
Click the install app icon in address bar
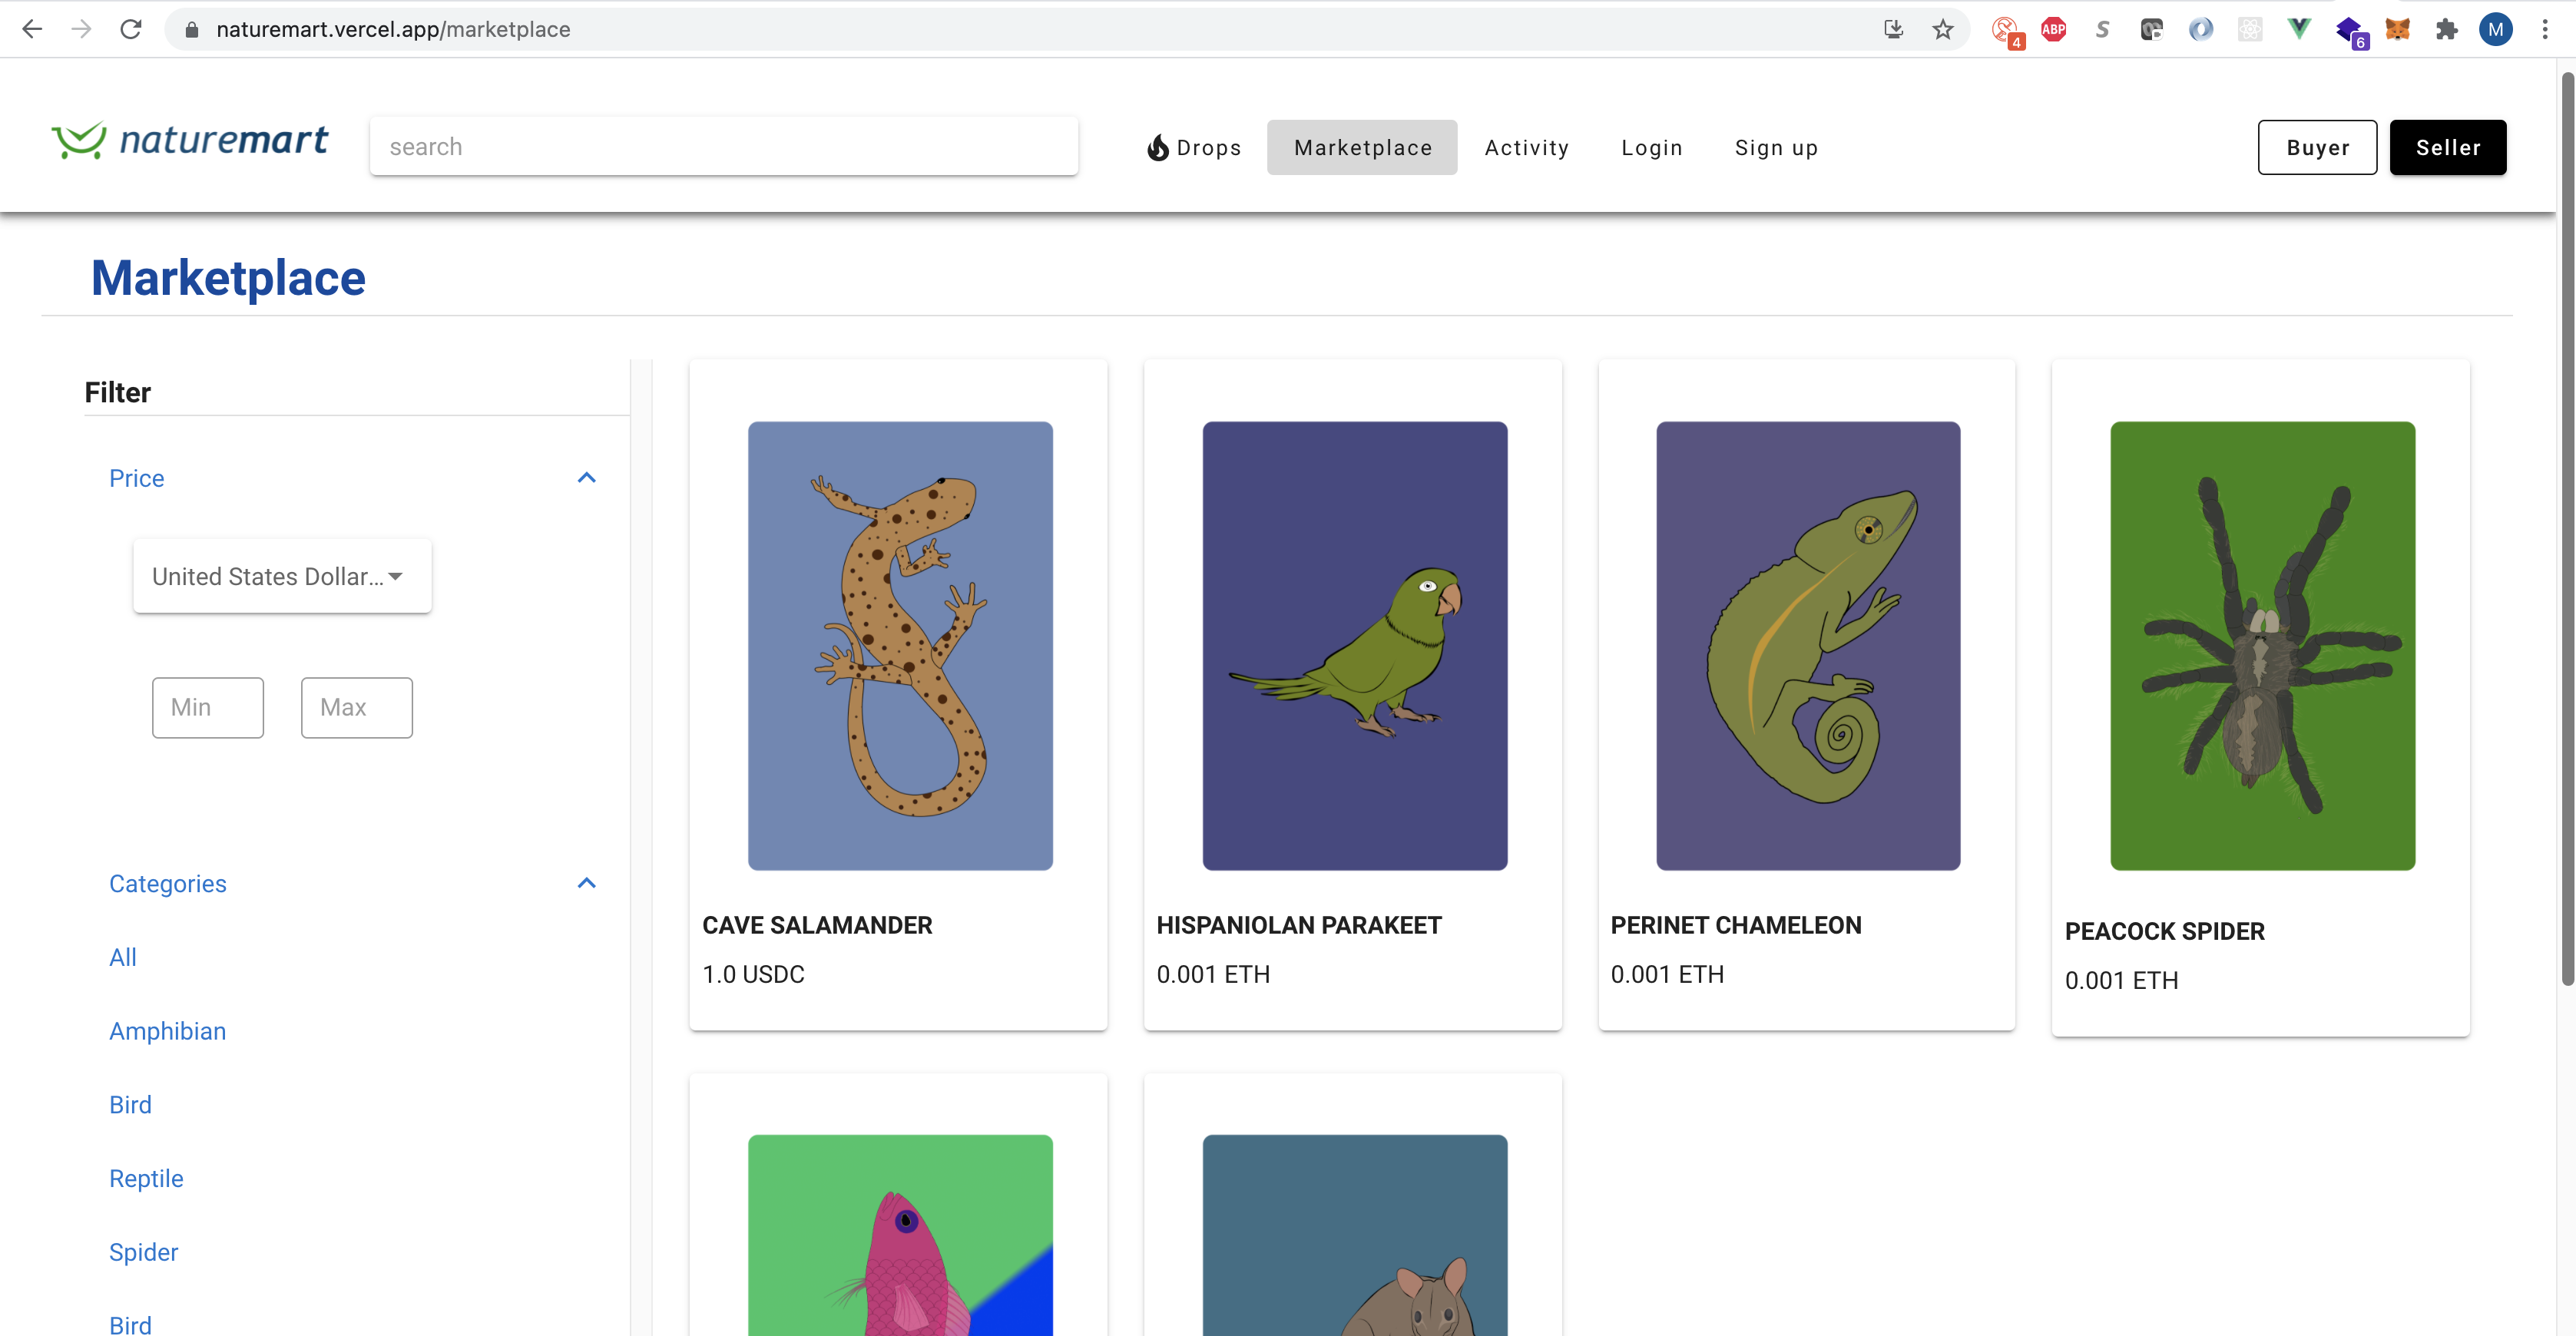coord(1893,29)
